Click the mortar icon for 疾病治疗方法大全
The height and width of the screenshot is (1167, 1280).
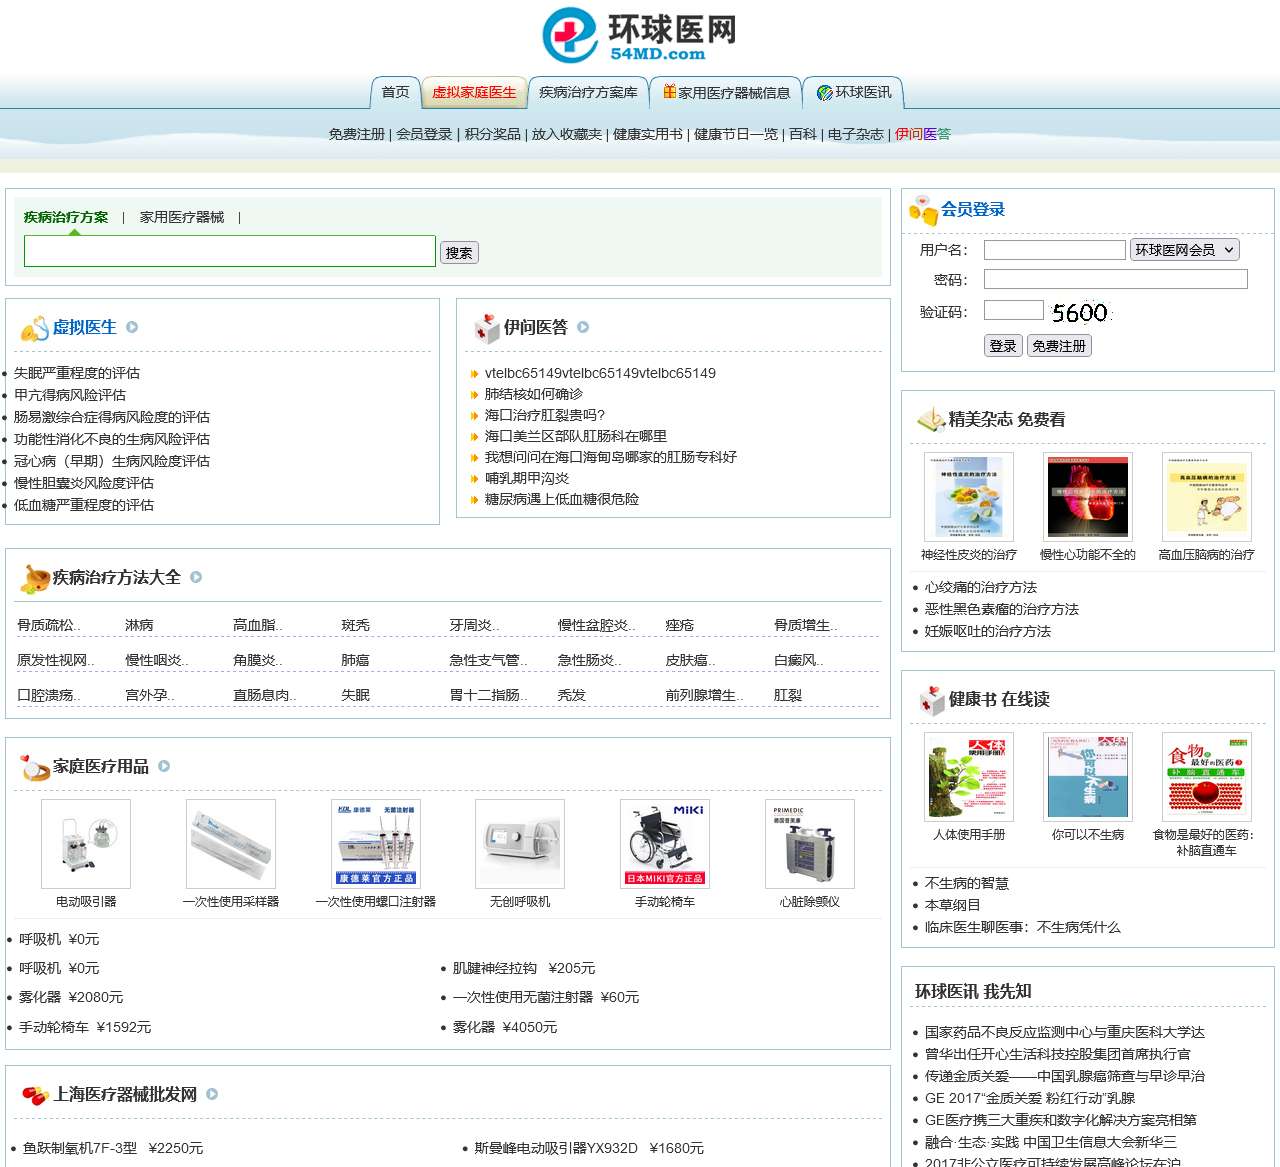coord(35,578)
